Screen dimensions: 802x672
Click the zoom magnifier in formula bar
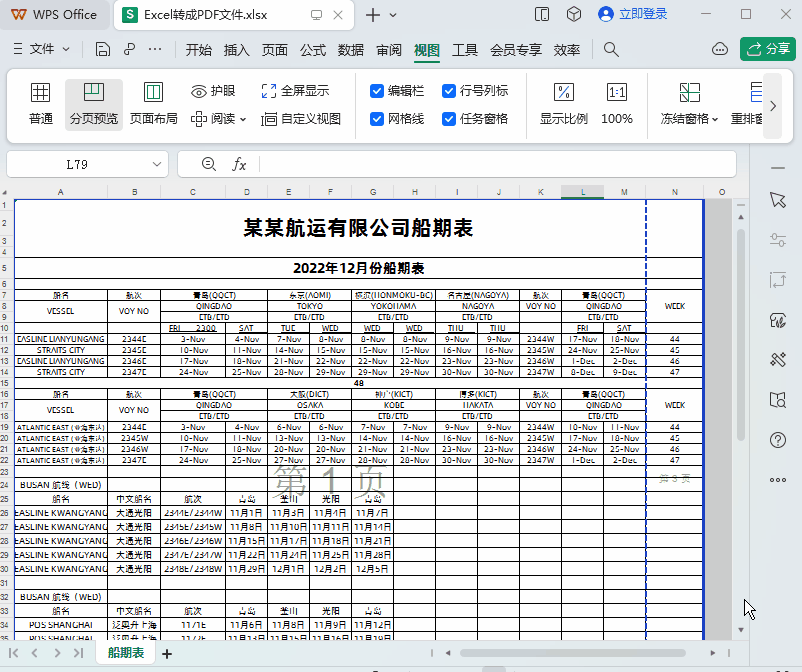point(208,164)
